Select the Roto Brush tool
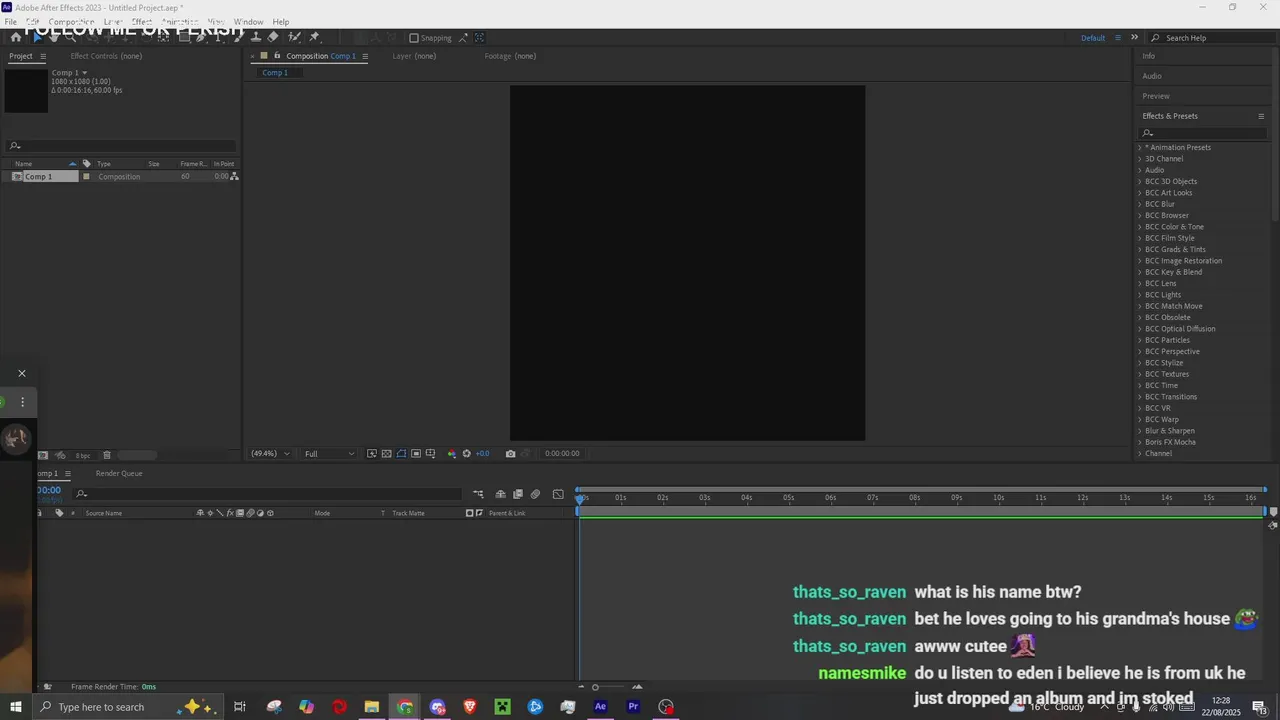The width and height of the screenshot is (1280, 720). [x=294, y=37]
